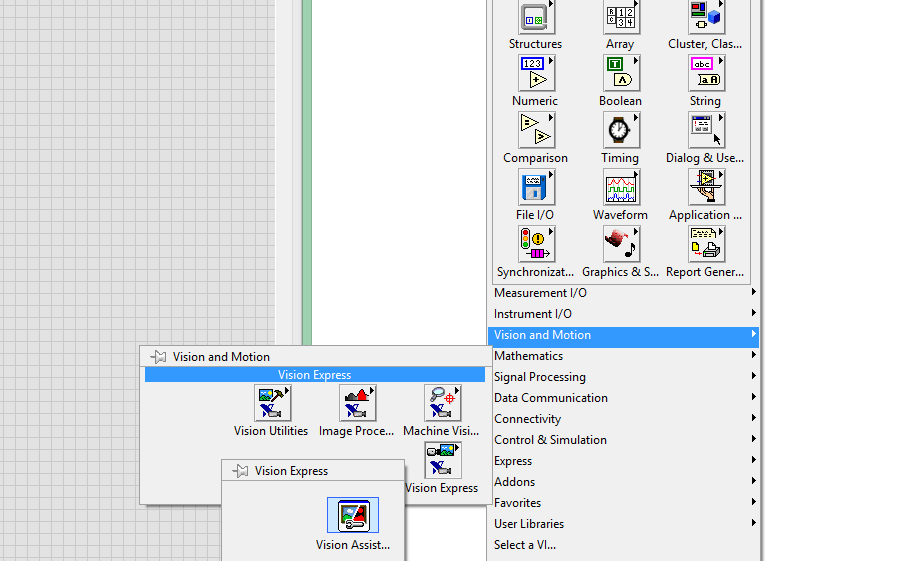Open the Vision Express subpalette icon

tap(442, 460)
